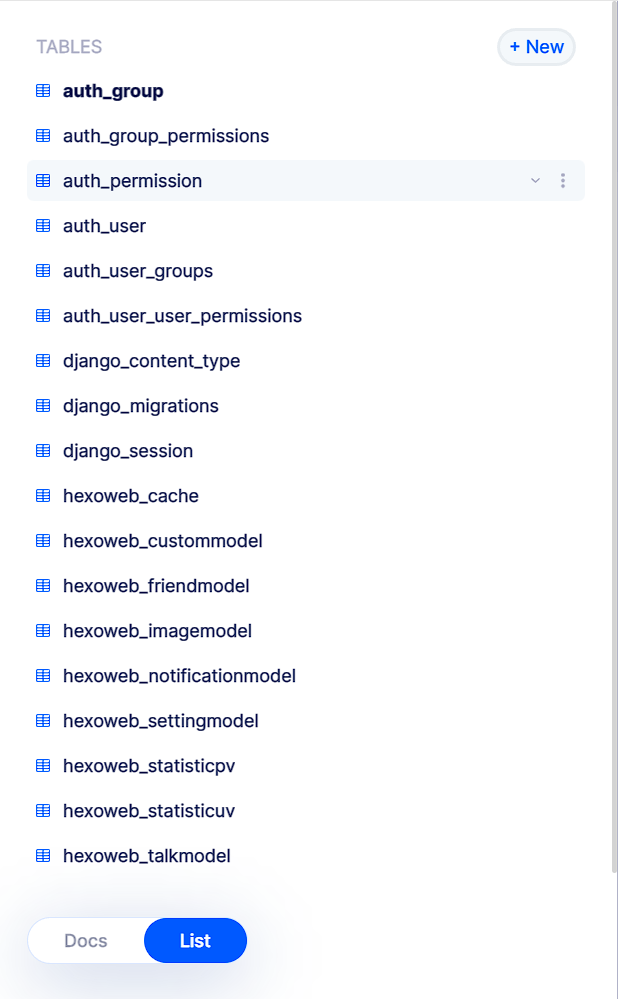Click the table icon next to hexoweb_statisticpv
This screenshot has width=618, height=999.
pyautogui.click(x=42, y=765)
